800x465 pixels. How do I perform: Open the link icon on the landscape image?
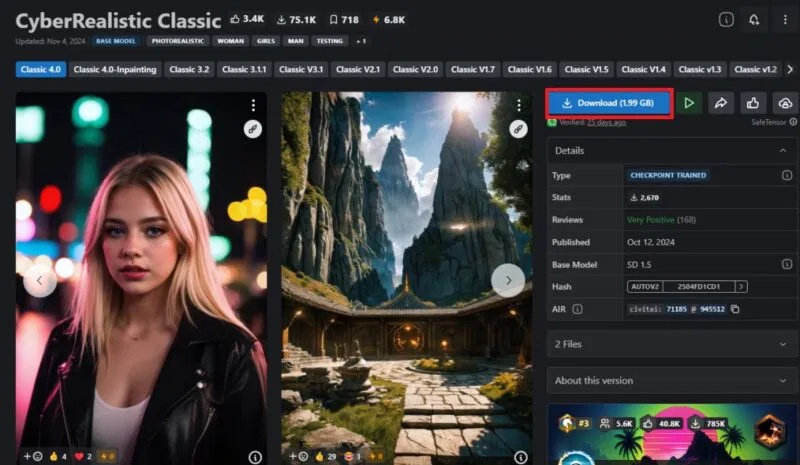518,128
